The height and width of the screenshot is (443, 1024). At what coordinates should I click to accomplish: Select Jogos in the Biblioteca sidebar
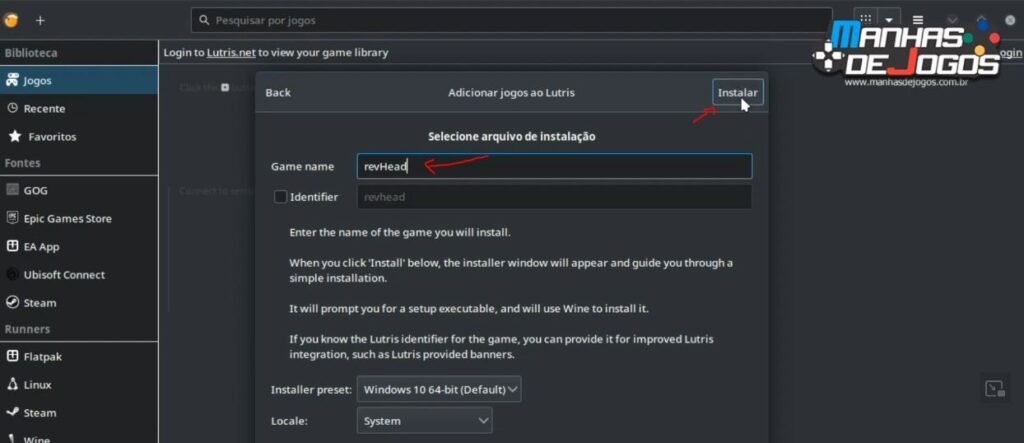[78, 80]
